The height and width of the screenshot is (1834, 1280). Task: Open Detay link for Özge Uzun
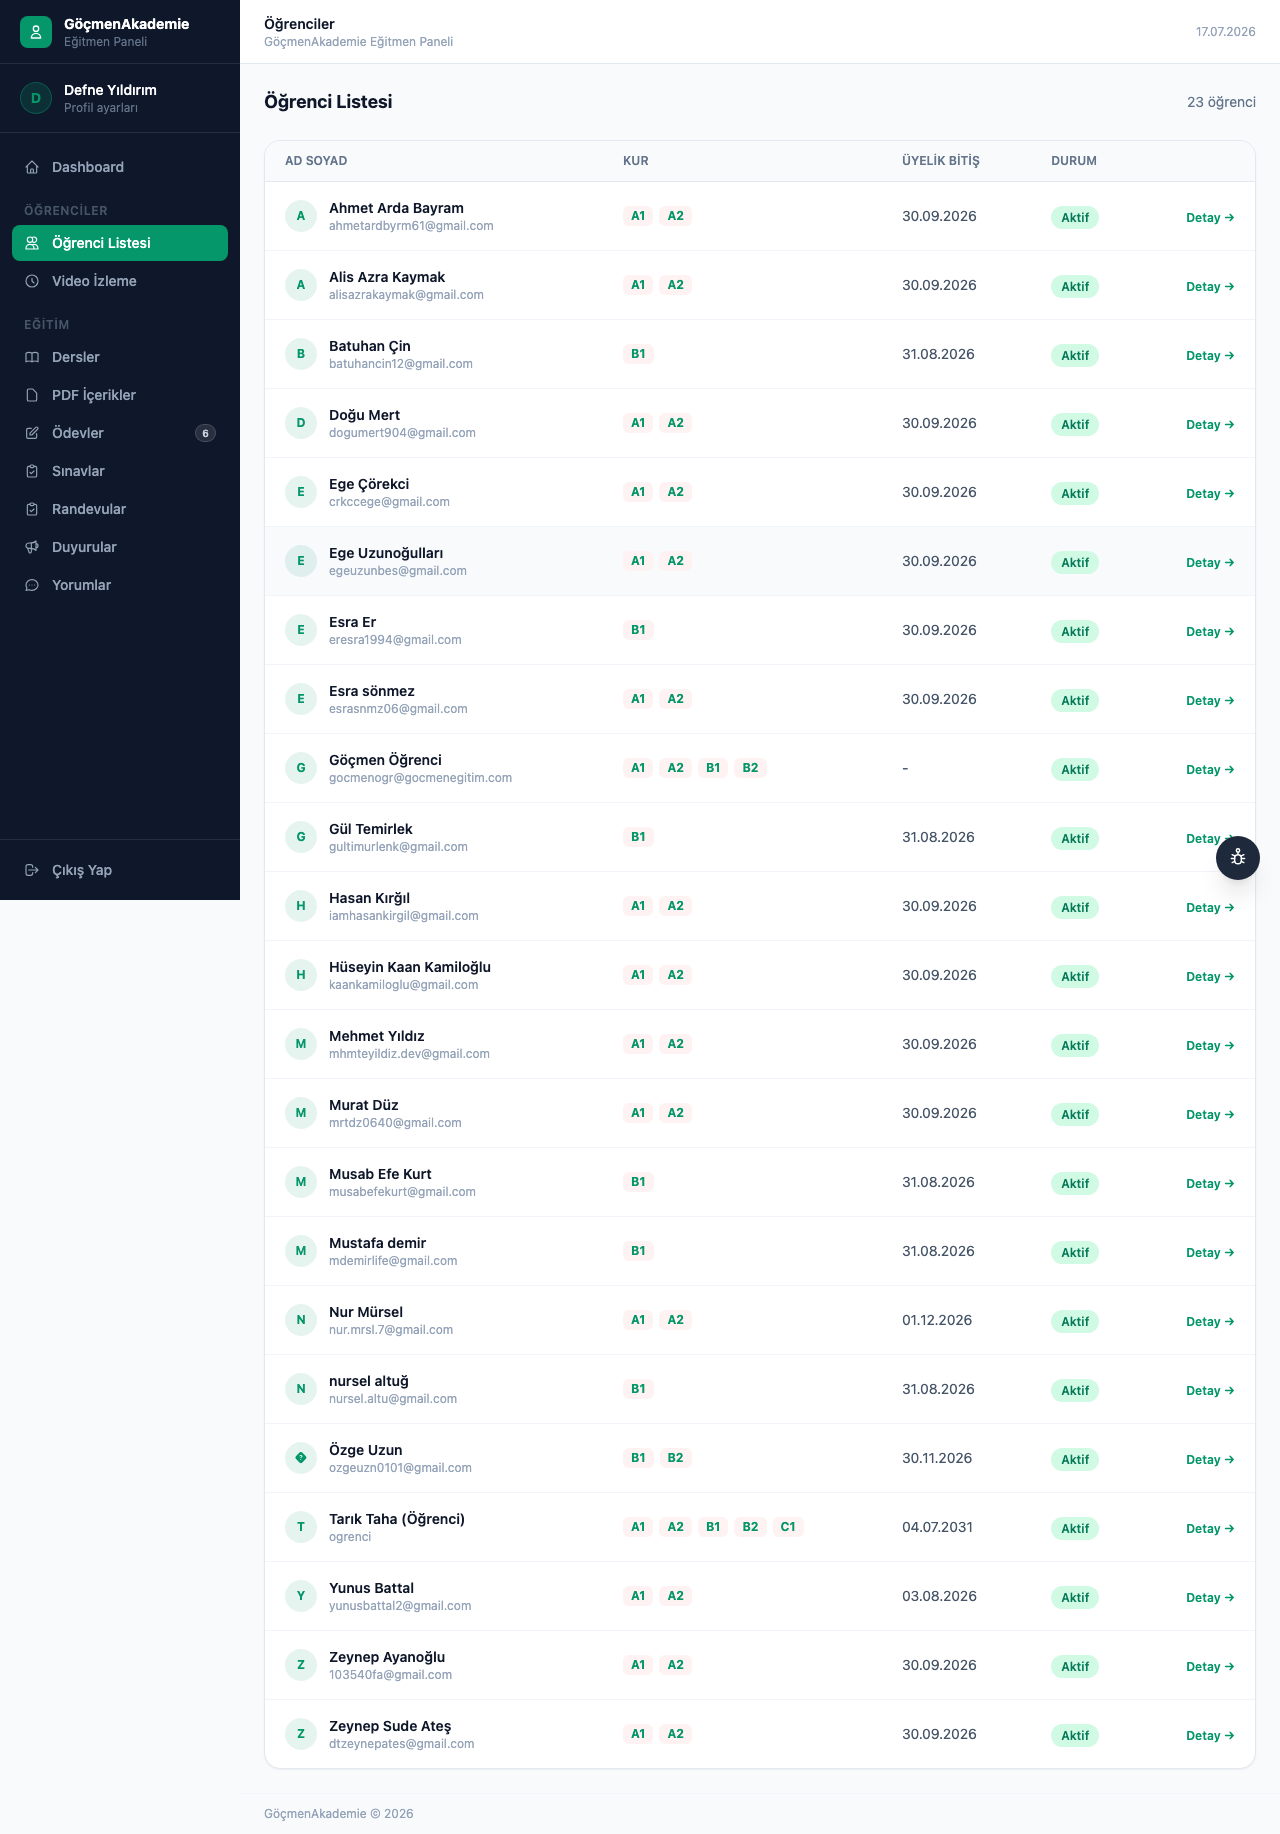(x=1210, y=1459)
